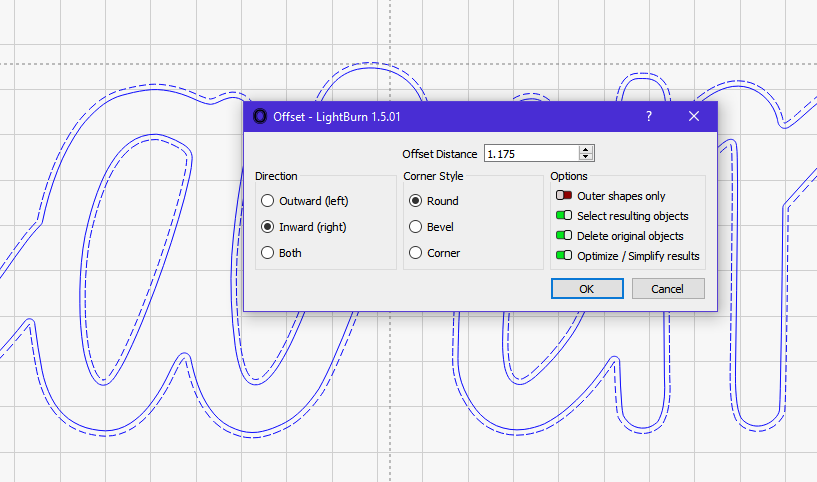Toggle Select resulting objects switch
Viewport: 817px width, 482px height.
[x=564, y=215]
